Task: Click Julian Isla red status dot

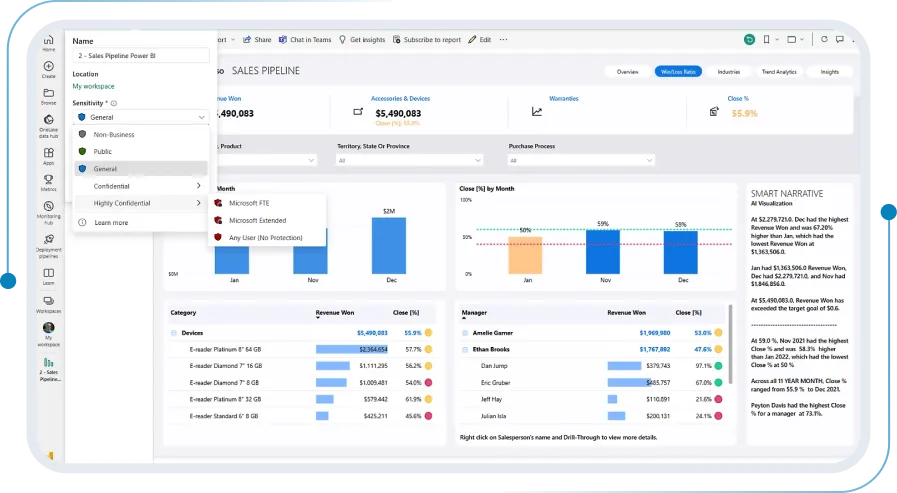Action: (719, 416)
